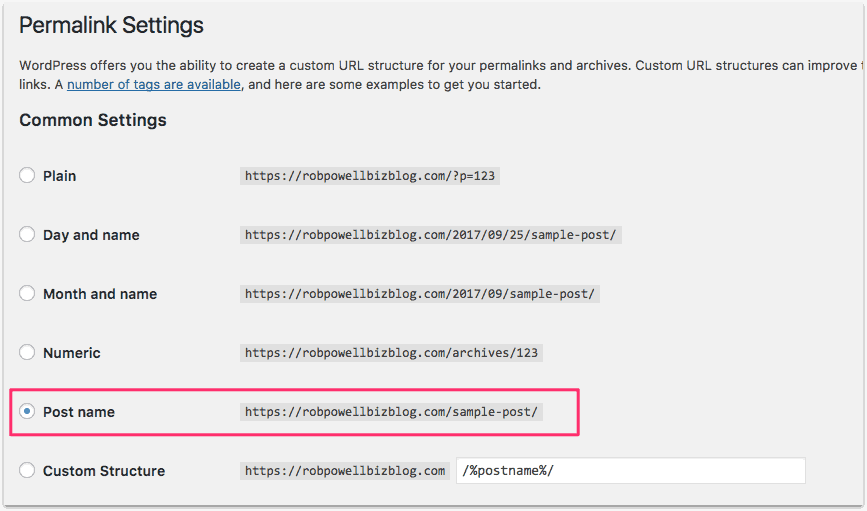Click the Month and name label
The image size is (867, 511).
[x=100, y=294]
